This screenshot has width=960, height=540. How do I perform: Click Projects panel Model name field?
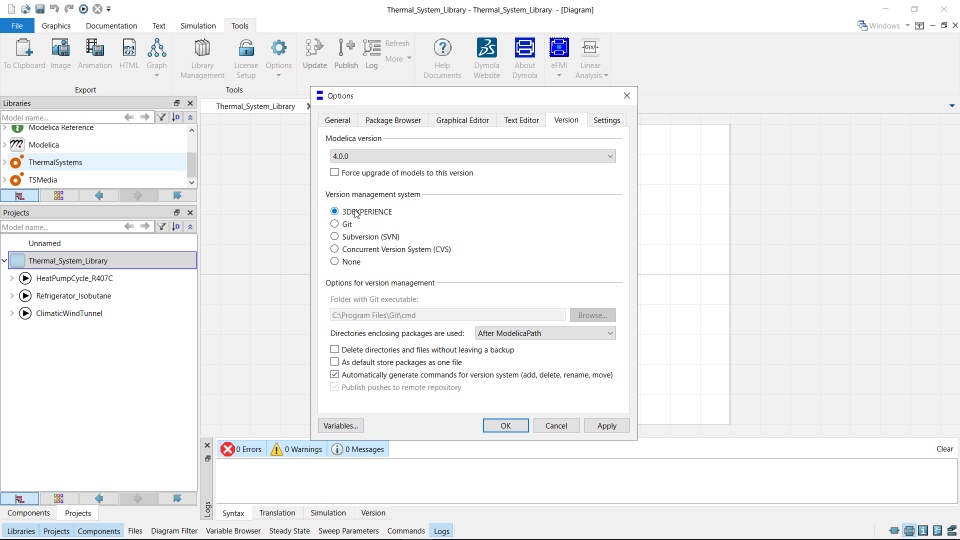point(60,227)
